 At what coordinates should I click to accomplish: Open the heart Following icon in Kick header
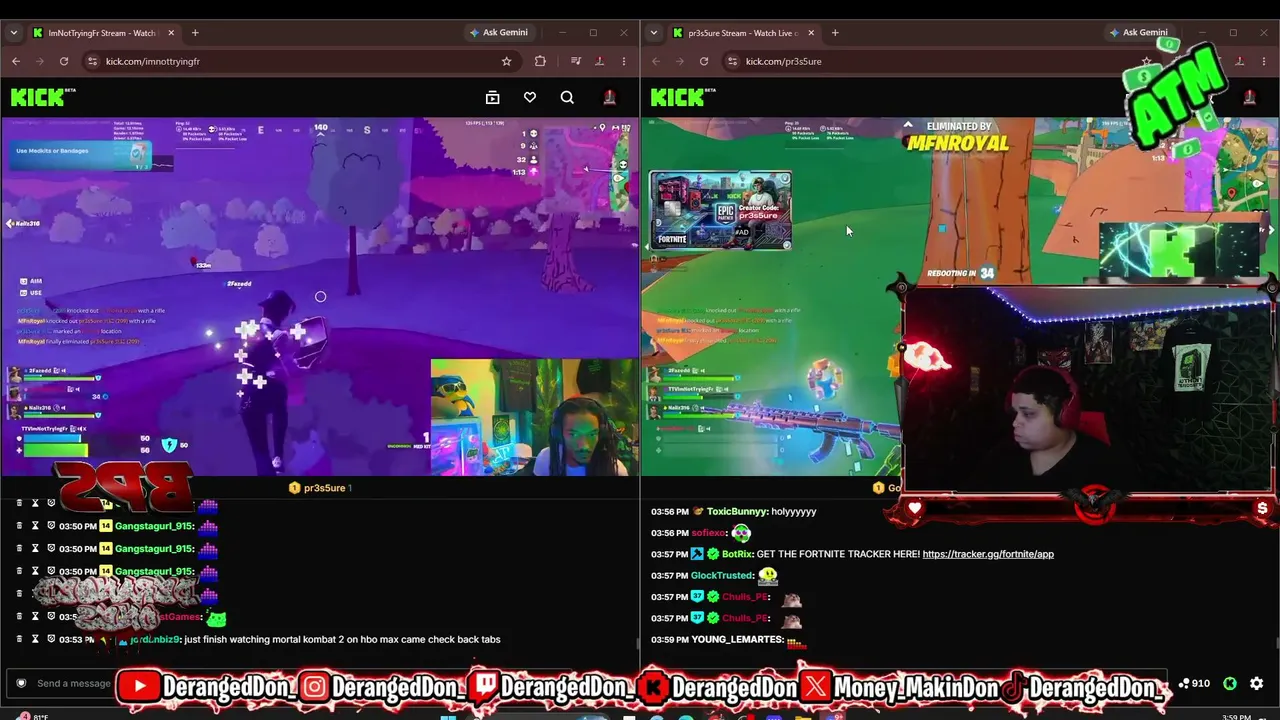(530, 97)
